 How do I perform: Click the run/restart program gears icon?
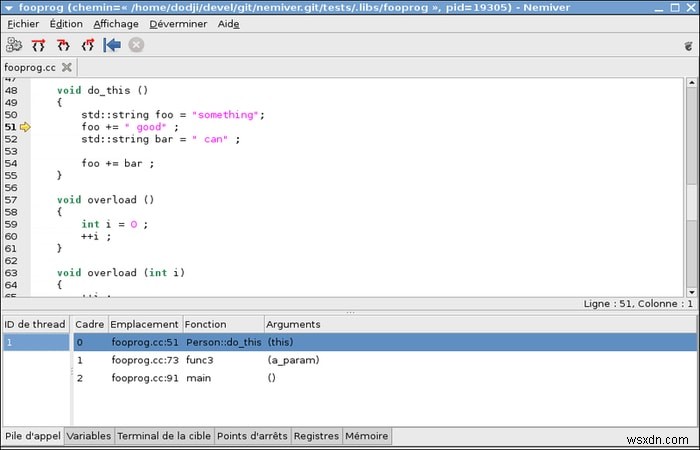pyautogui.click(x=14, y=45)
